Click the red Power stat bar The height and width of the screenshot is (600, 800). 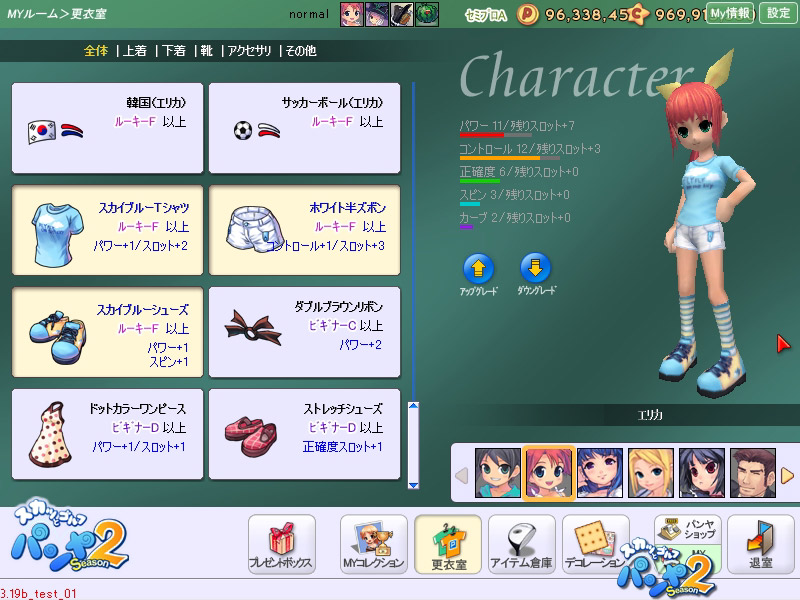(481, 134)
